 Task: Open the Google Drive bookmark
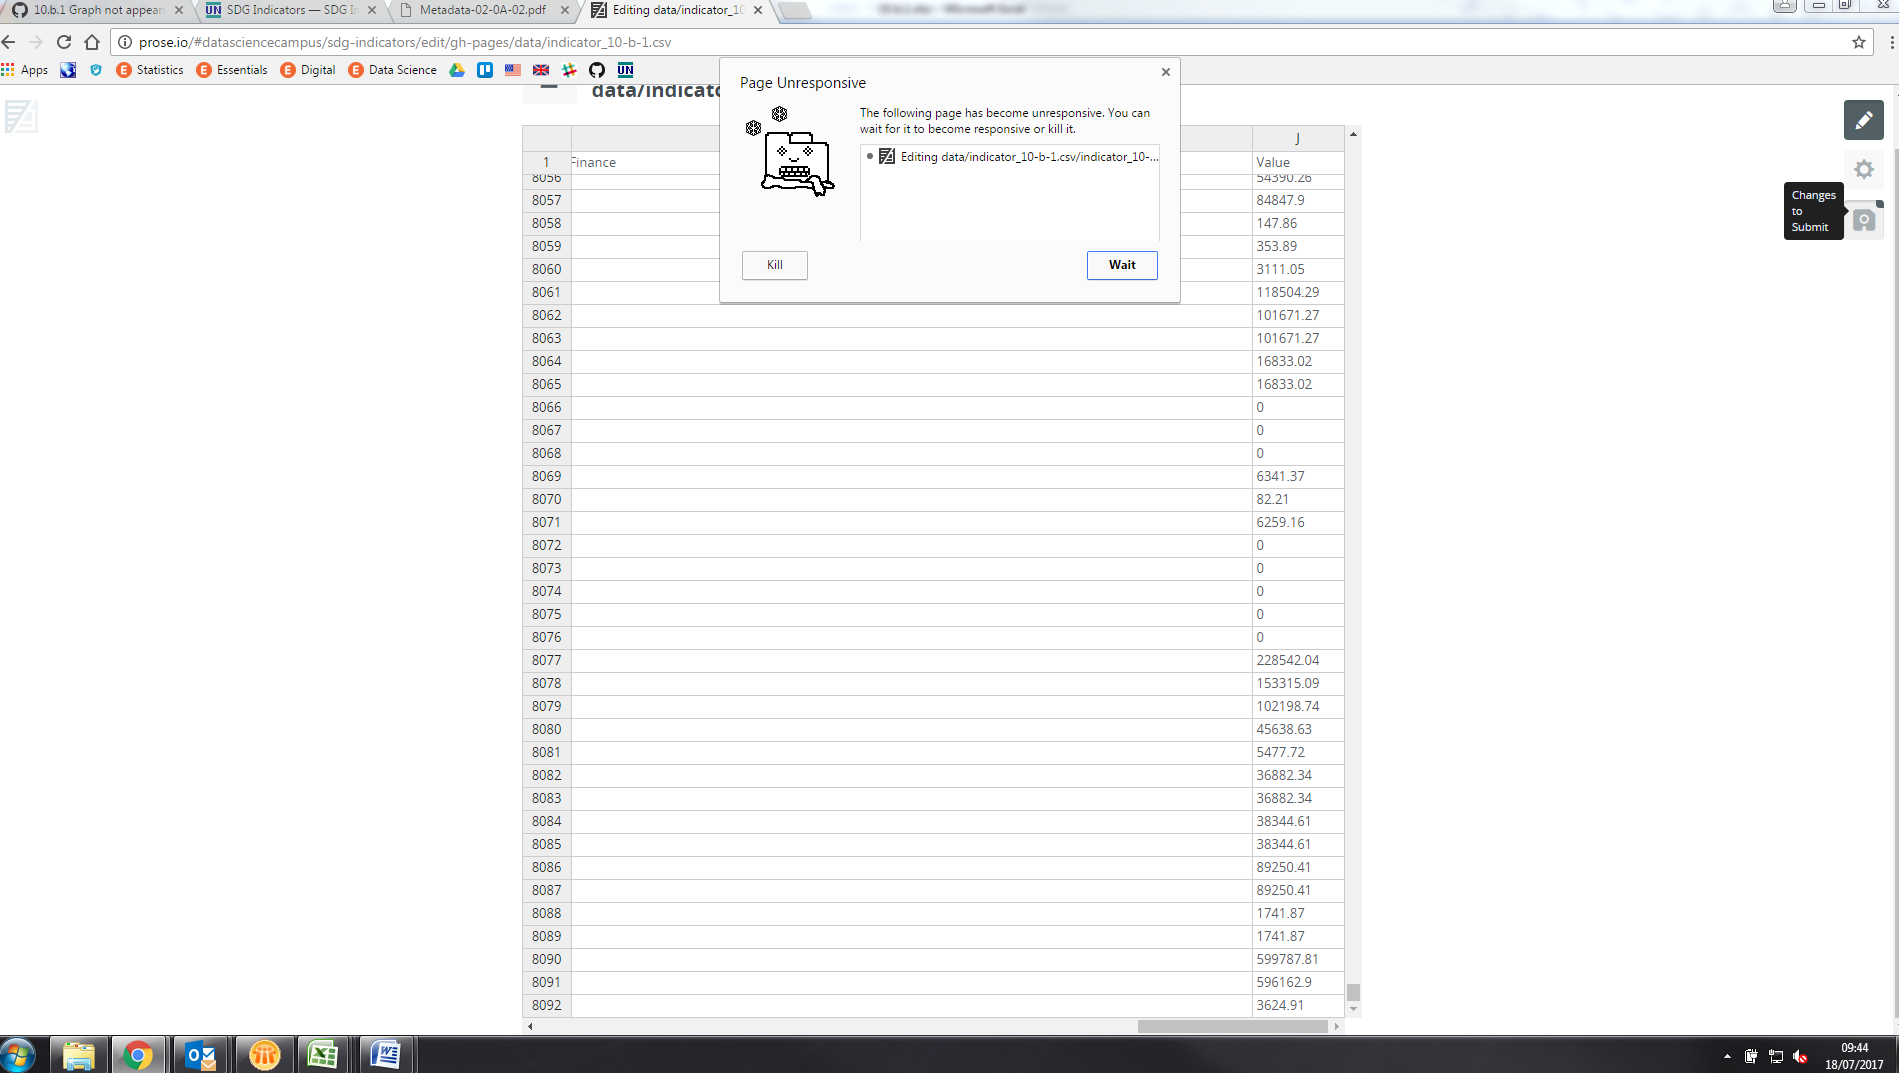(457, 70)
